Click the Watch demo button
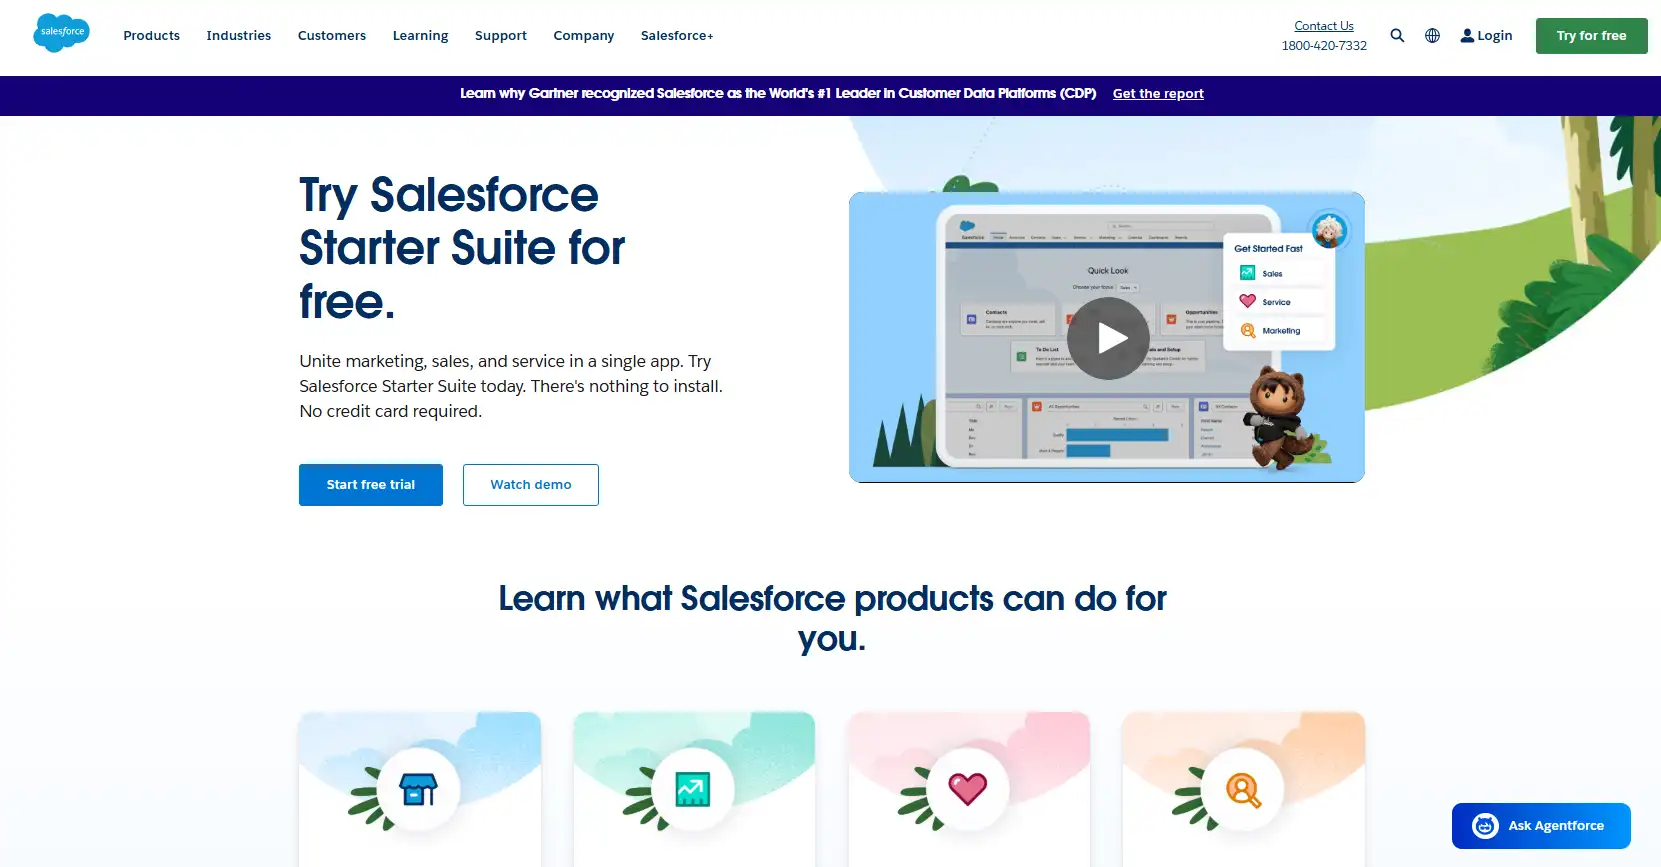This screenshot has height=867, width=1661. (x=530, y=485)
